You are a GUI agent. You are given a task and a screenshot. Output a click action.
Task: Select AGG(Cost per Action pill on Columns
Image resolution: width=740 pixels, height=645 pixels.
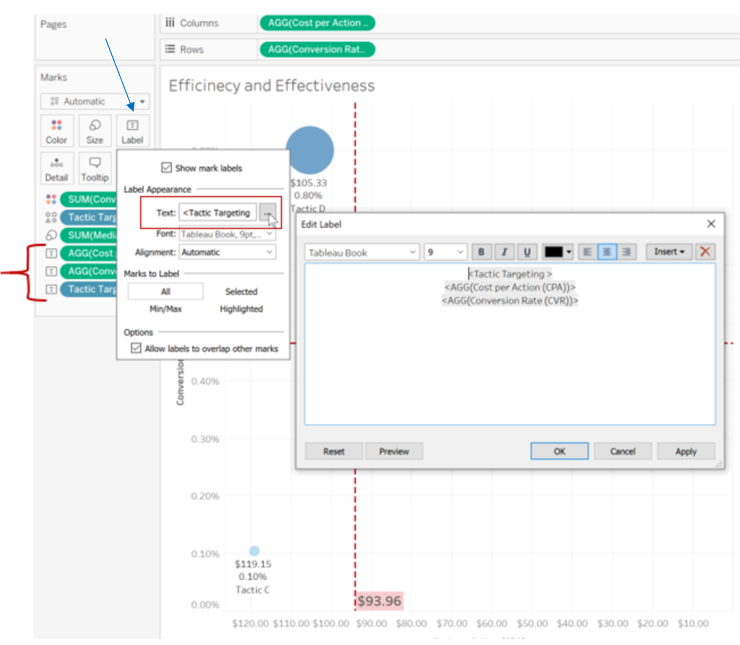pyautogui.click(x=318, y=23)
